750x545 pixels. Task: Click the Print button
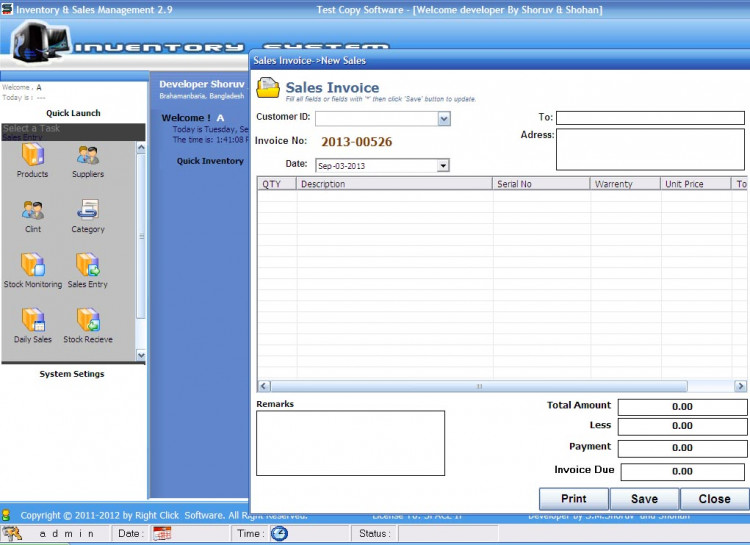point(574,499)
